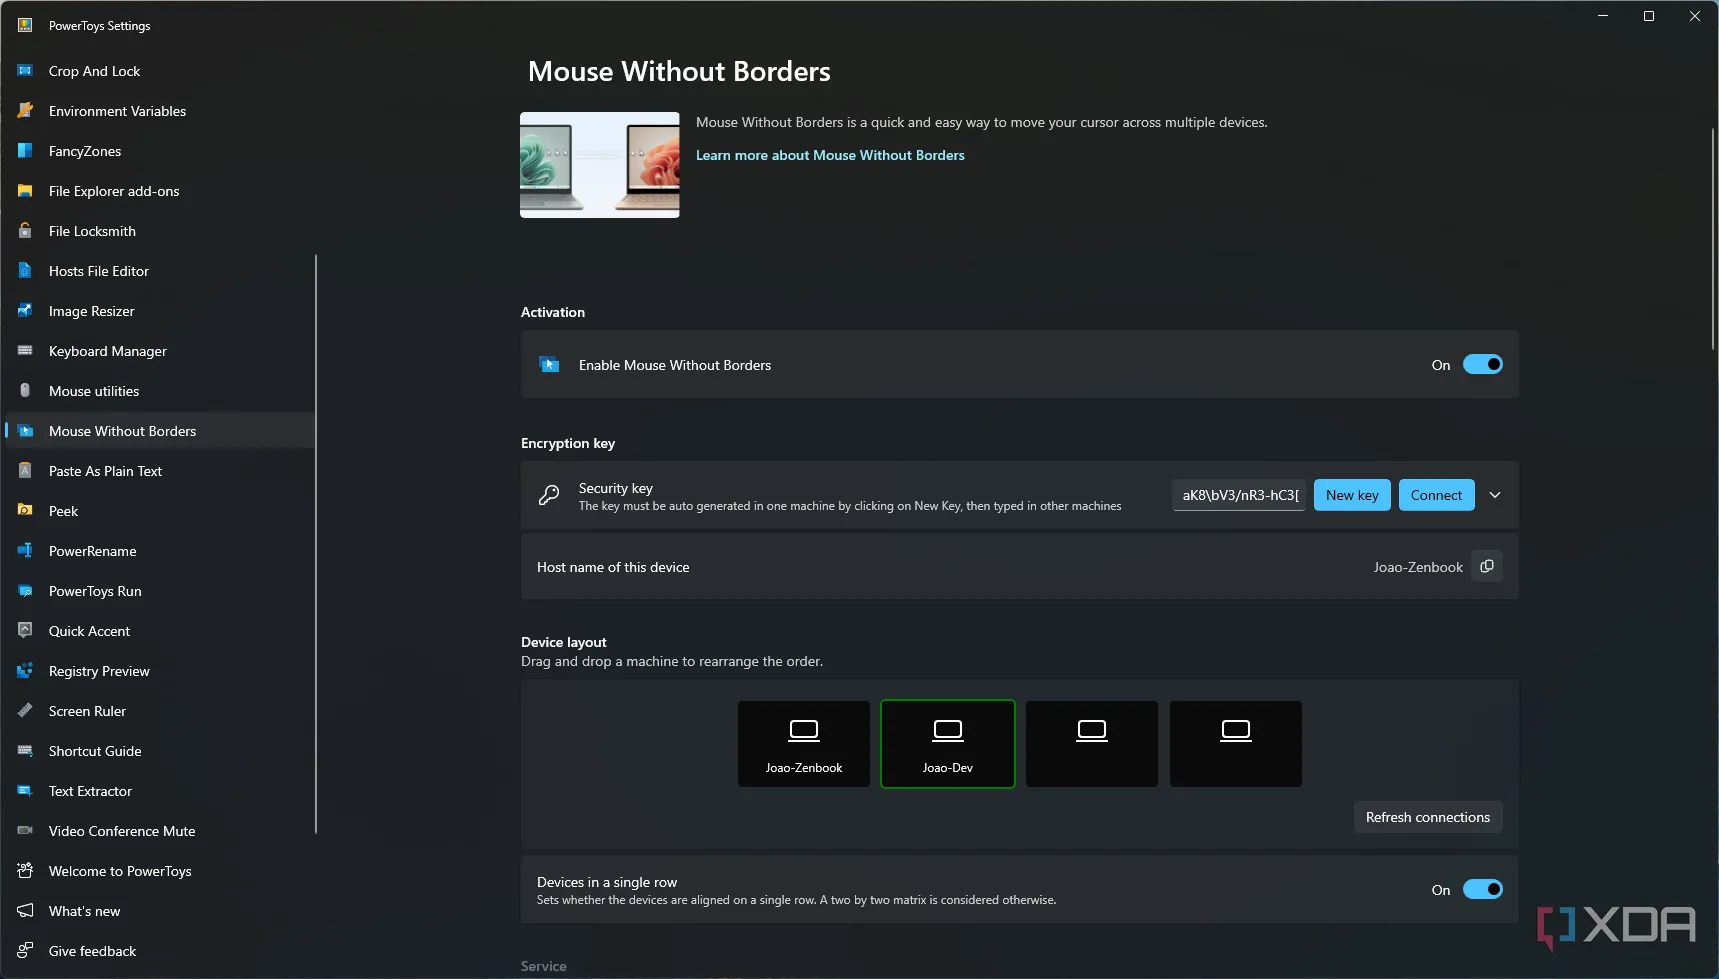This screenshot has width=1719, height=979.
Task: Click the Mouse utilities icon
Action: point(25,391)
